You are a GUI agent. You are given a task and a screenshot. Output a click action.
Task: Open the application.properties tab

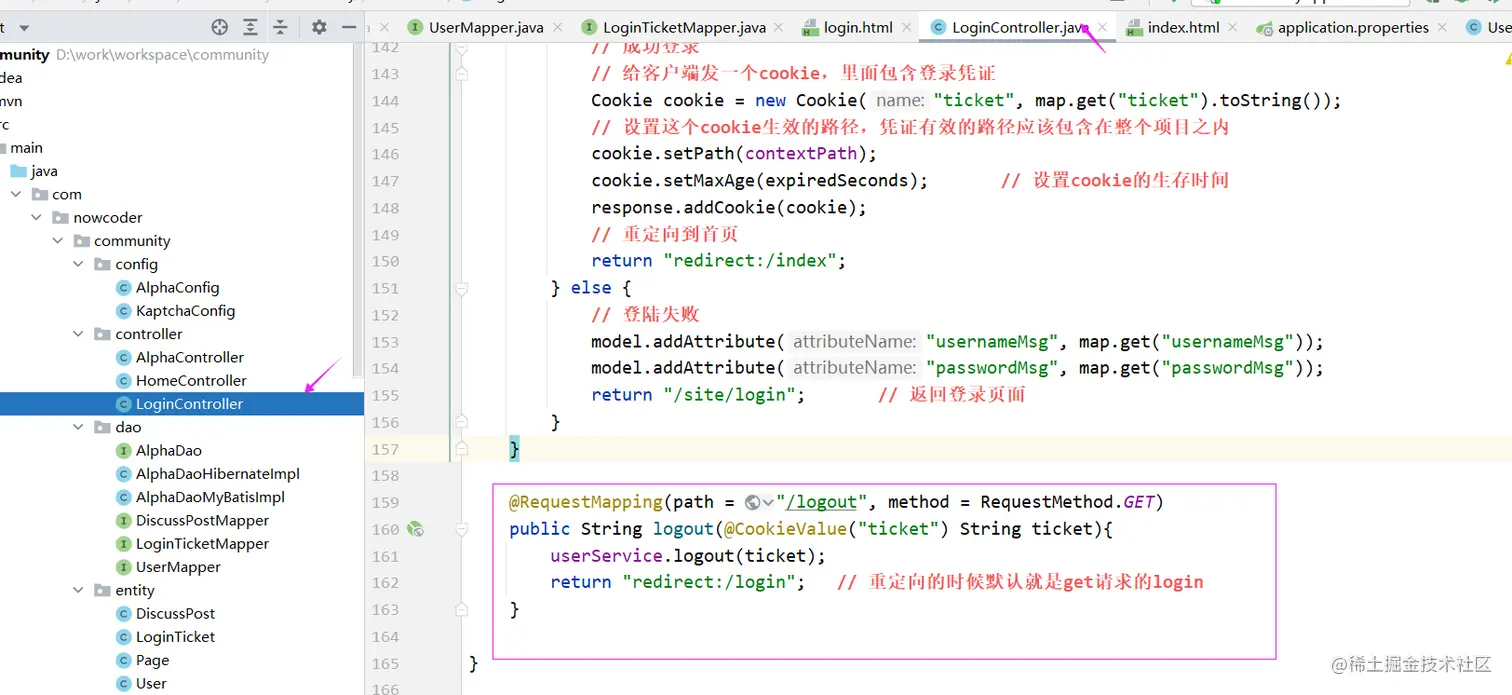pos(1353,28)
